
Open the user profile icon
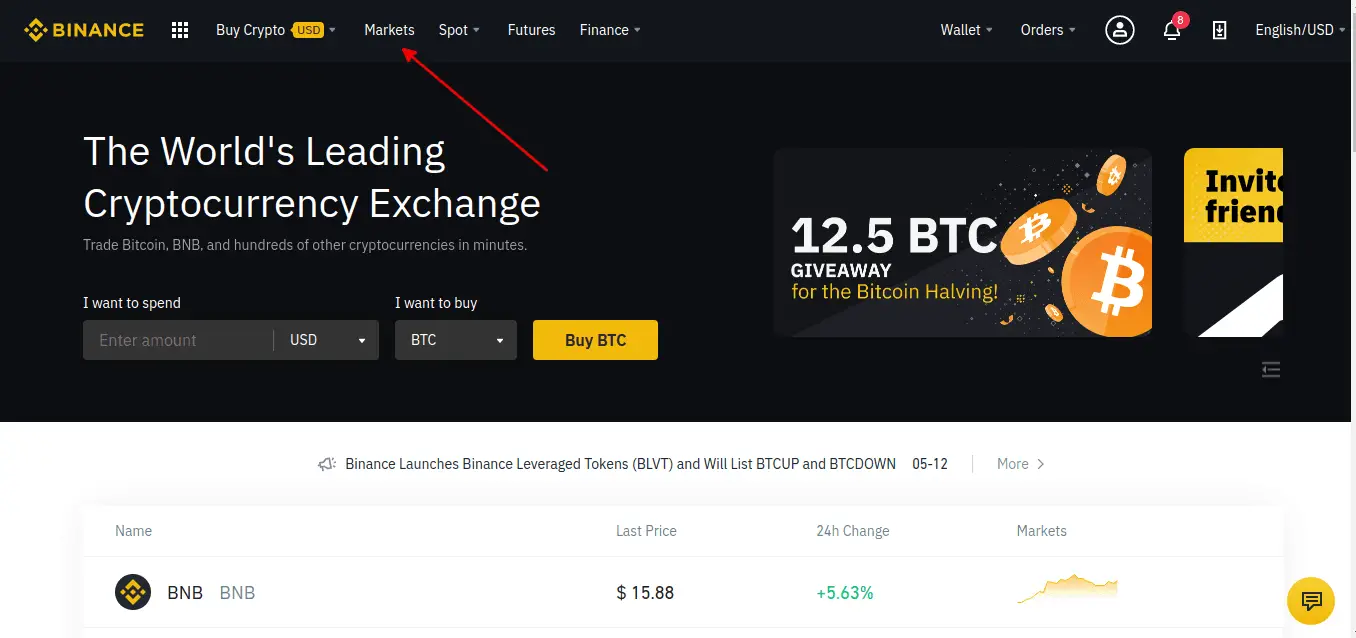[1119, 30]
